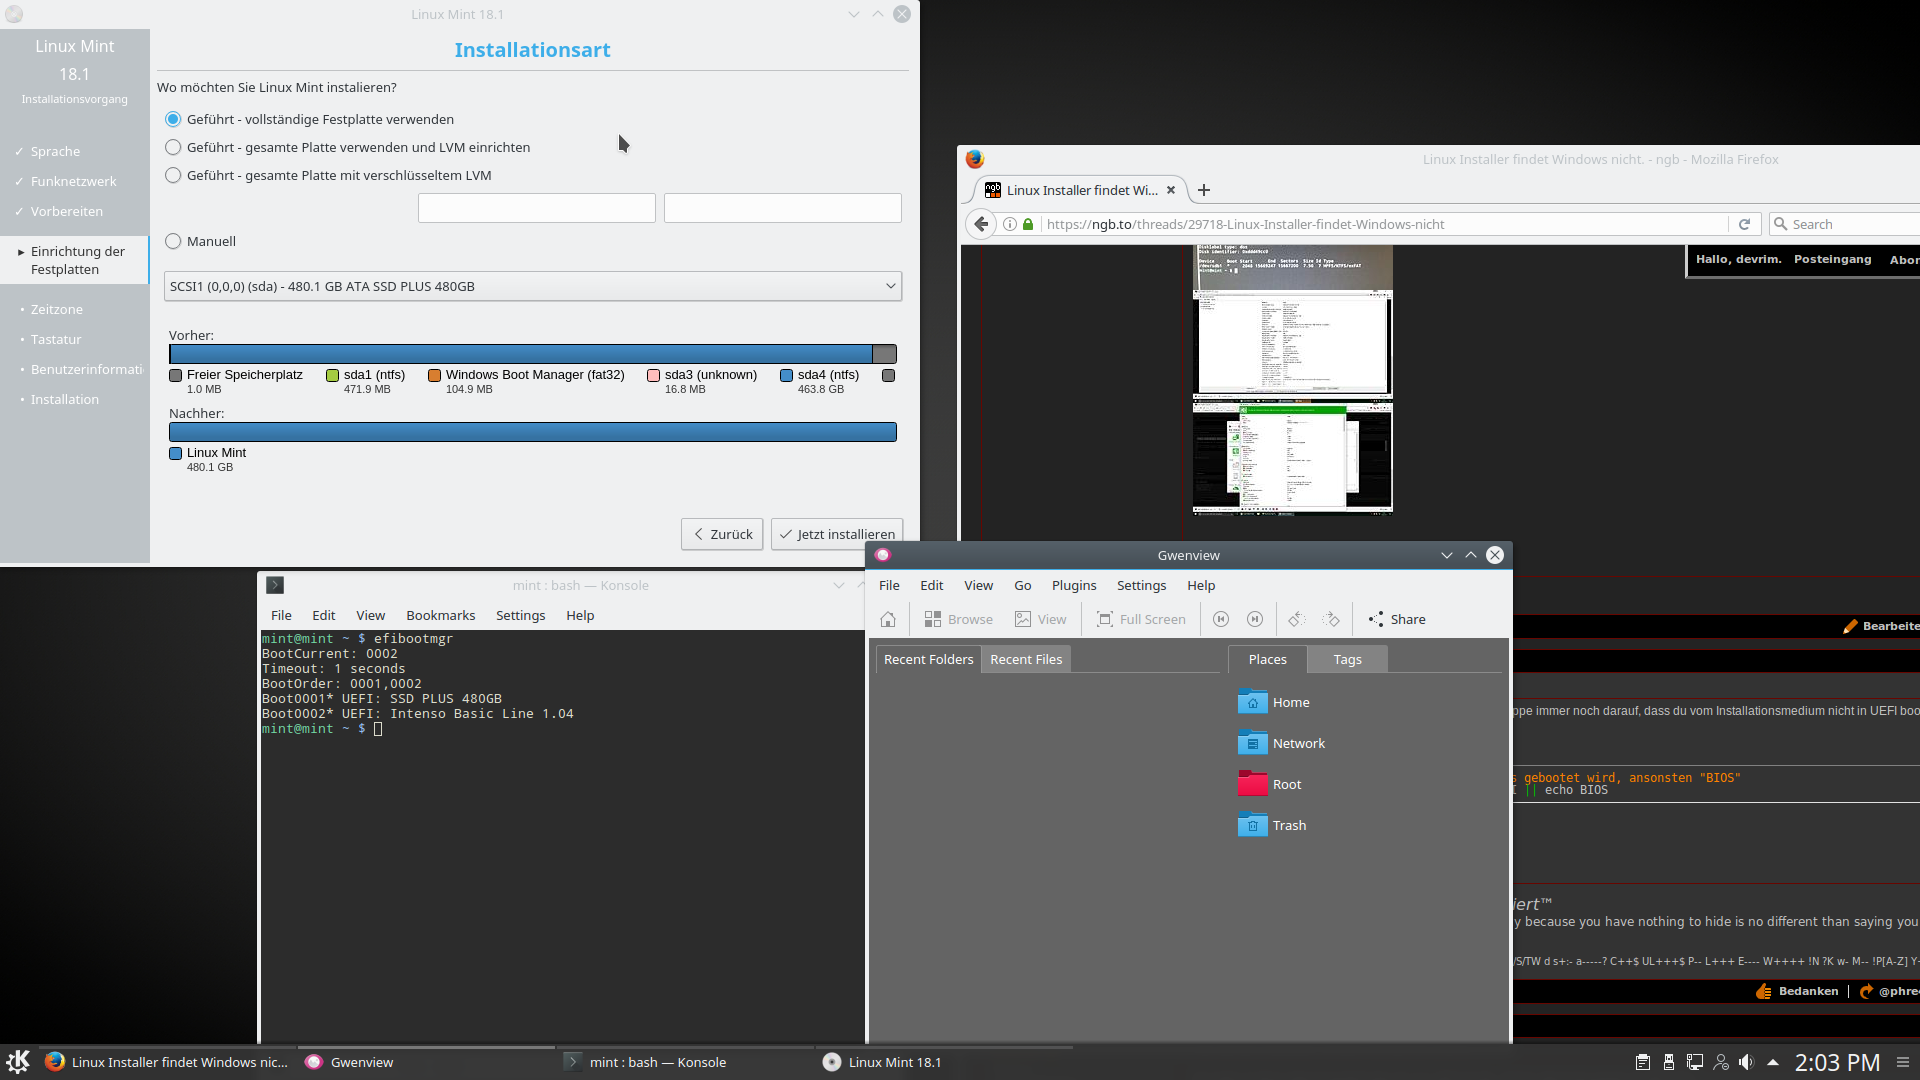Expand the SCSI1 sda disk dropdown
Screen dimensions: 1920x1080
click(532, 286)
